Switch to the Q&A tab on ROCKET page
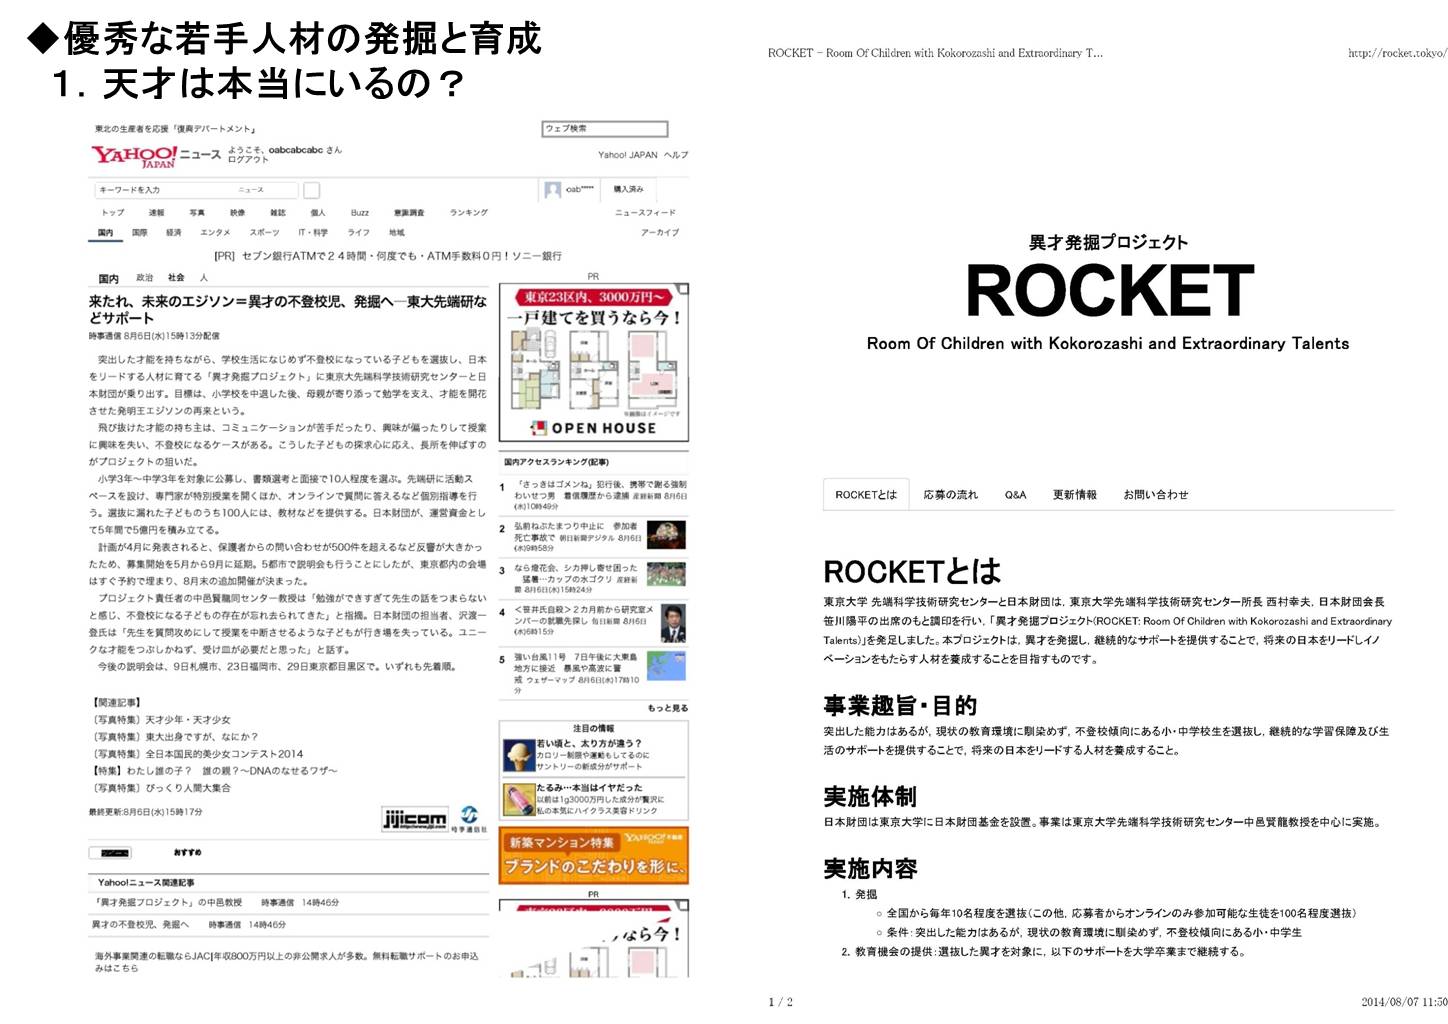Screen dimensions: 1448x1024 (x=1015, y=495)
